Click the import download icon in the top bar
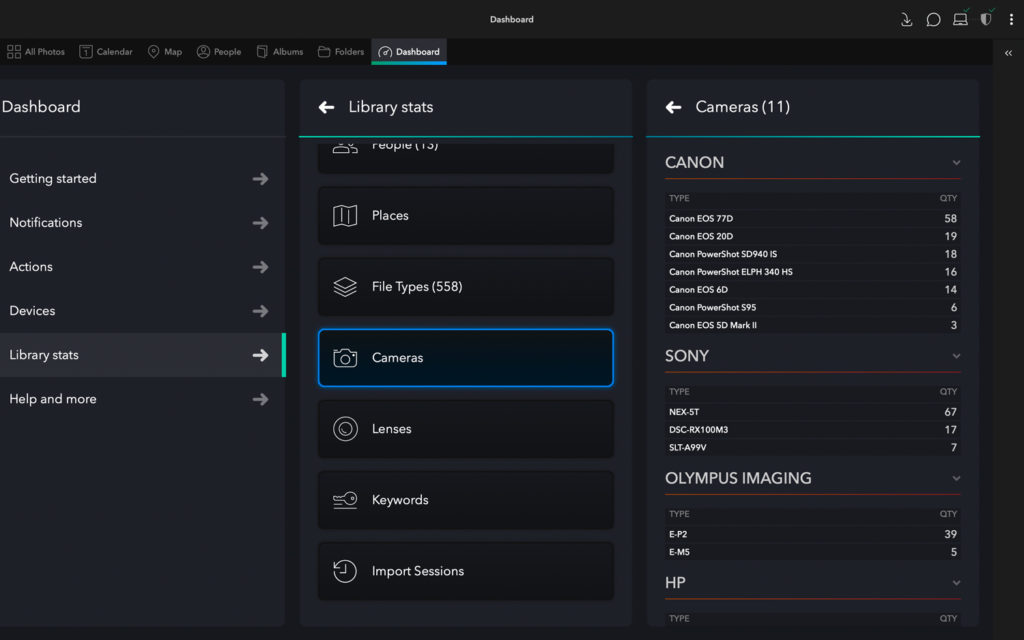This screenshot has height=640, width=1024. tap(906, 20)
